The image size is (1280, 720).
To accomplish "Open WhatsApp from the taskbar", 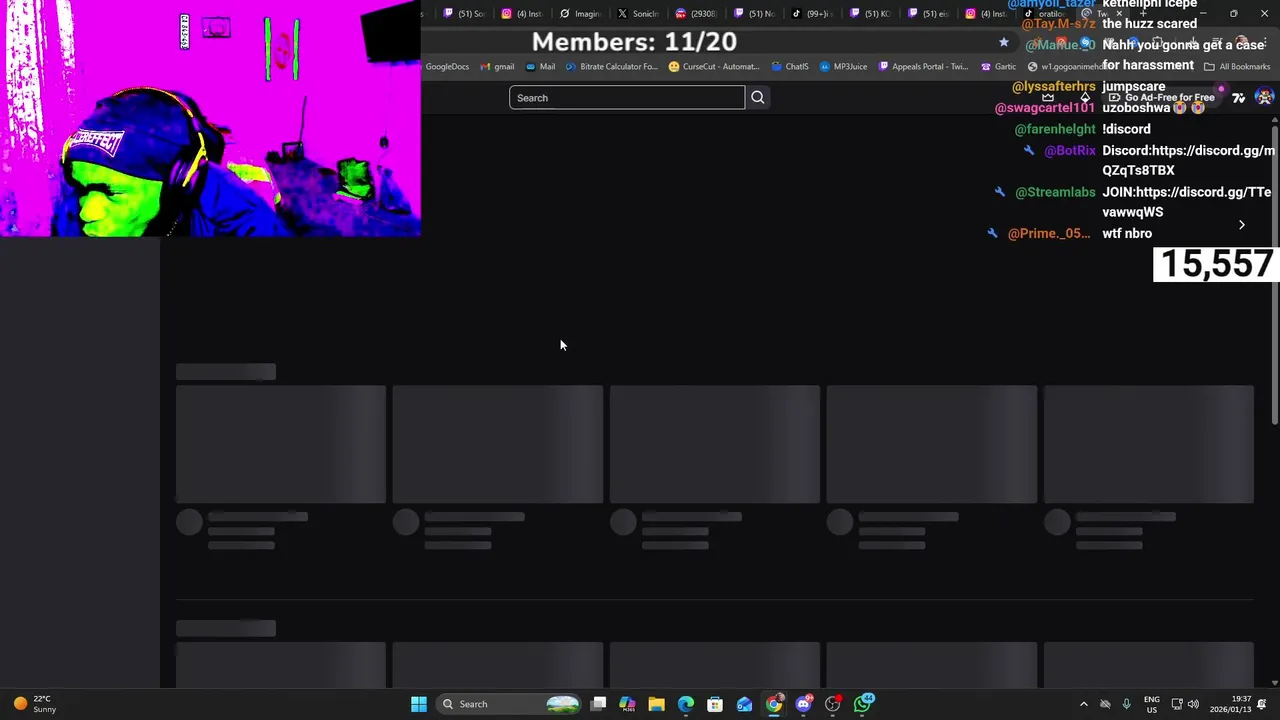I will pos(862,704).
